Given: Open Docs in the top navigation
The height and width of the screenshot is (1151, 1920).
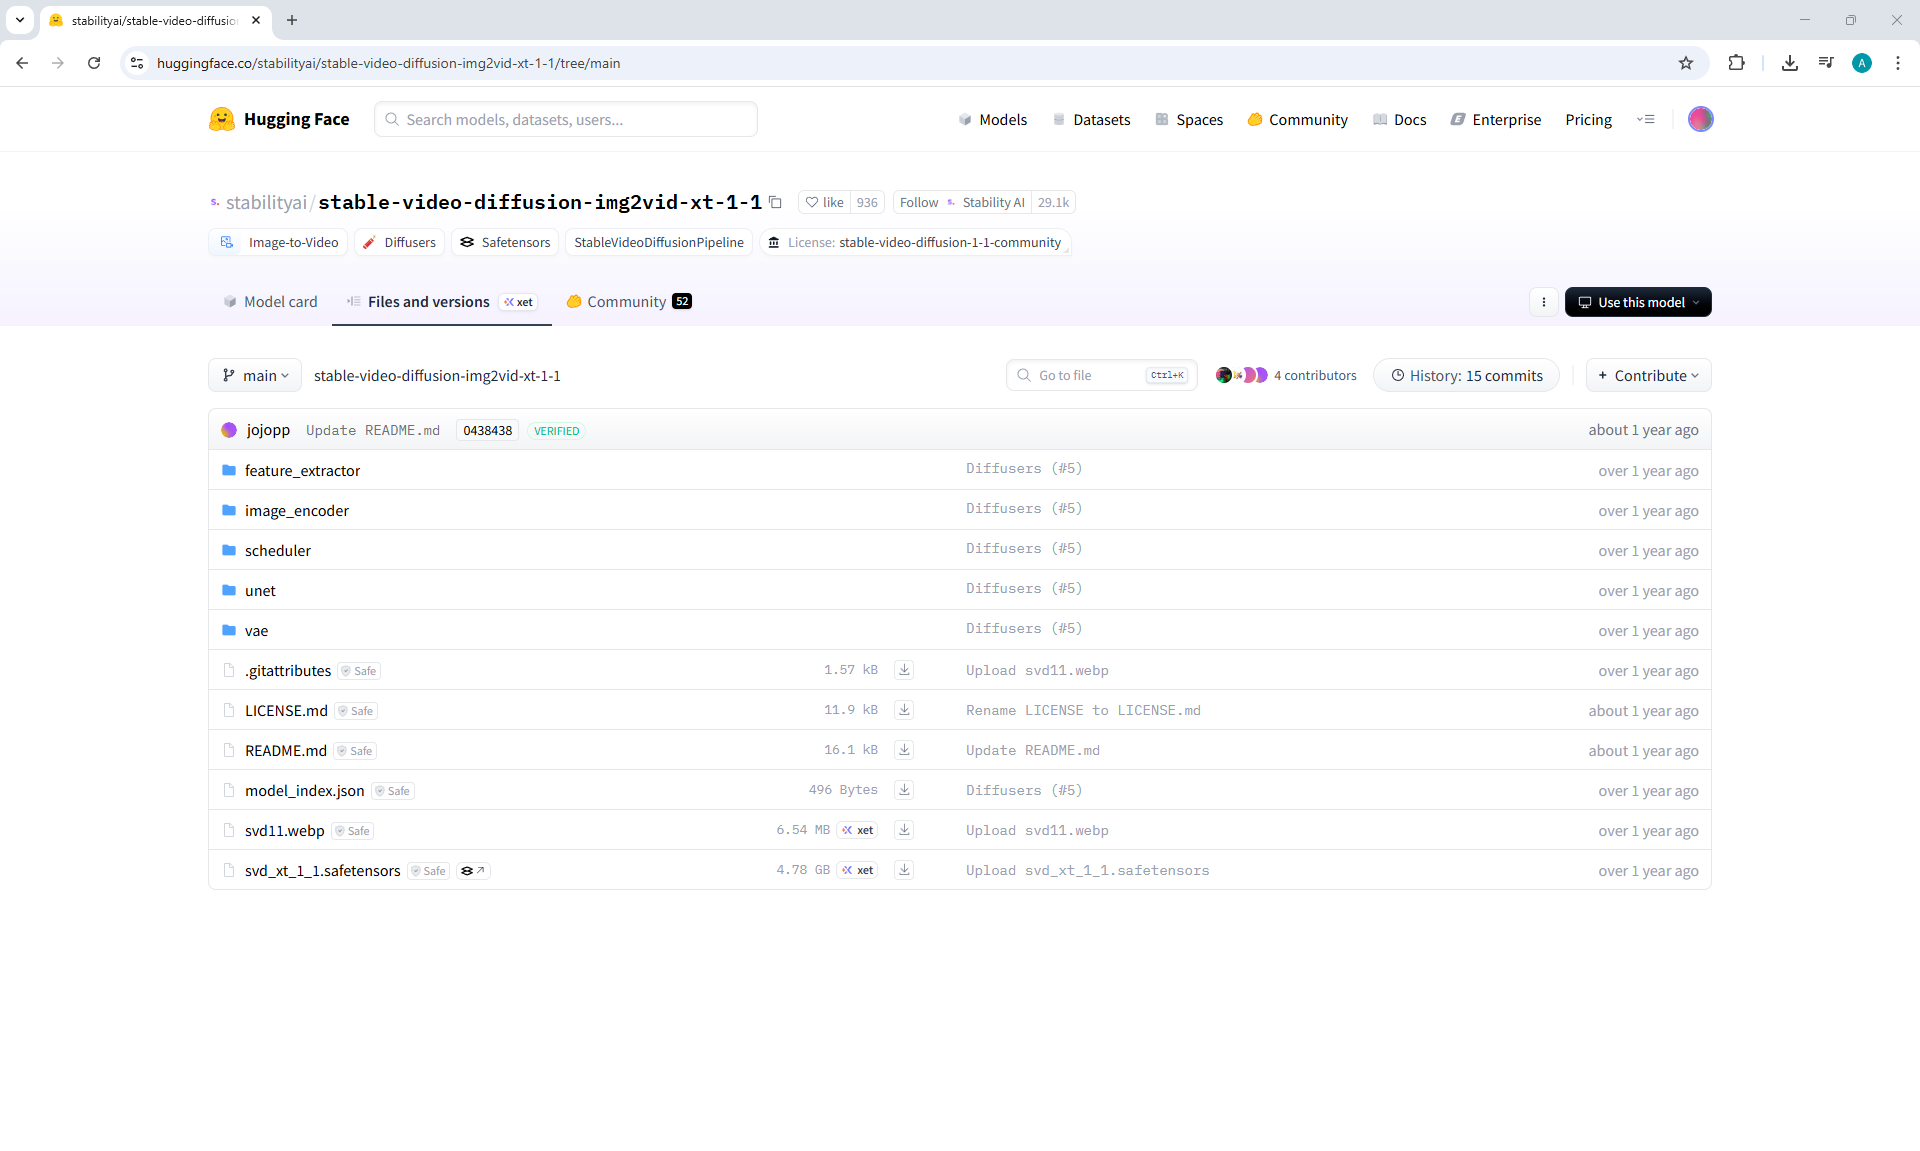Looking at the screenshot, I should (x=1399, y=119).
